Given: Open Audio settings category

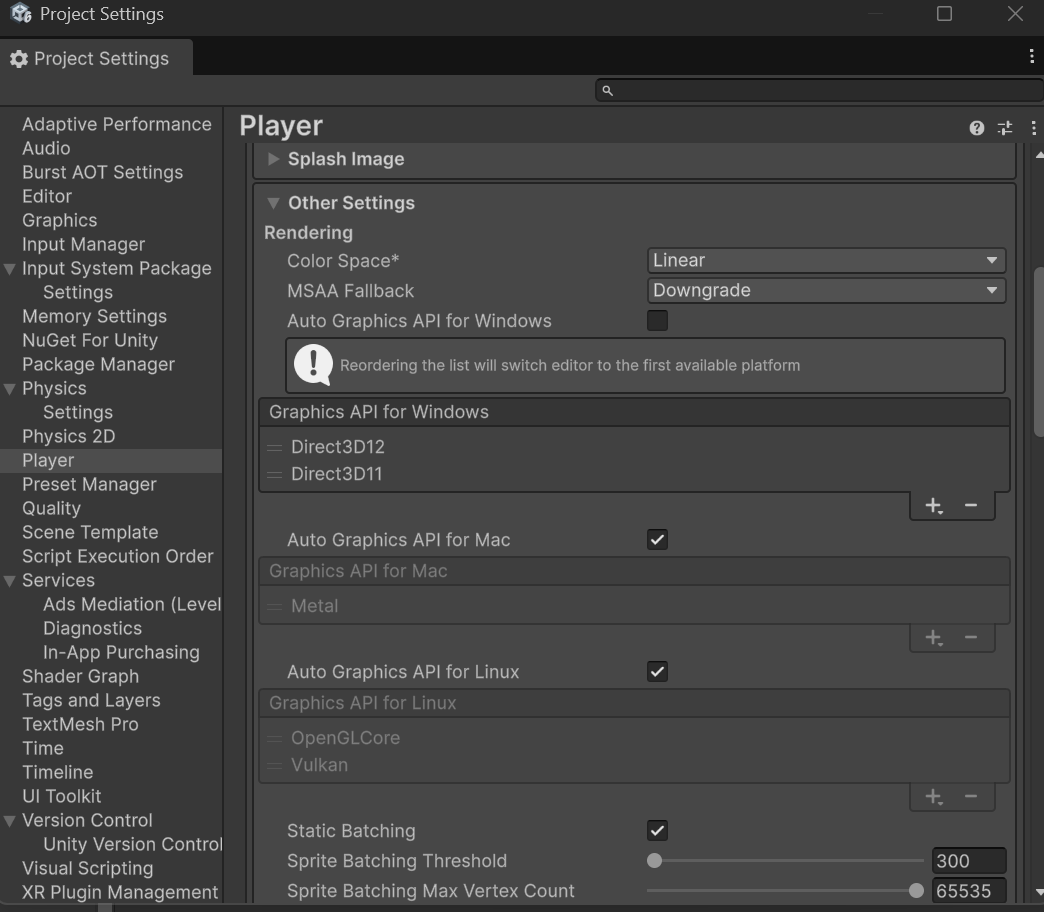Looking at the screenshot, I should tap(46, 148).
